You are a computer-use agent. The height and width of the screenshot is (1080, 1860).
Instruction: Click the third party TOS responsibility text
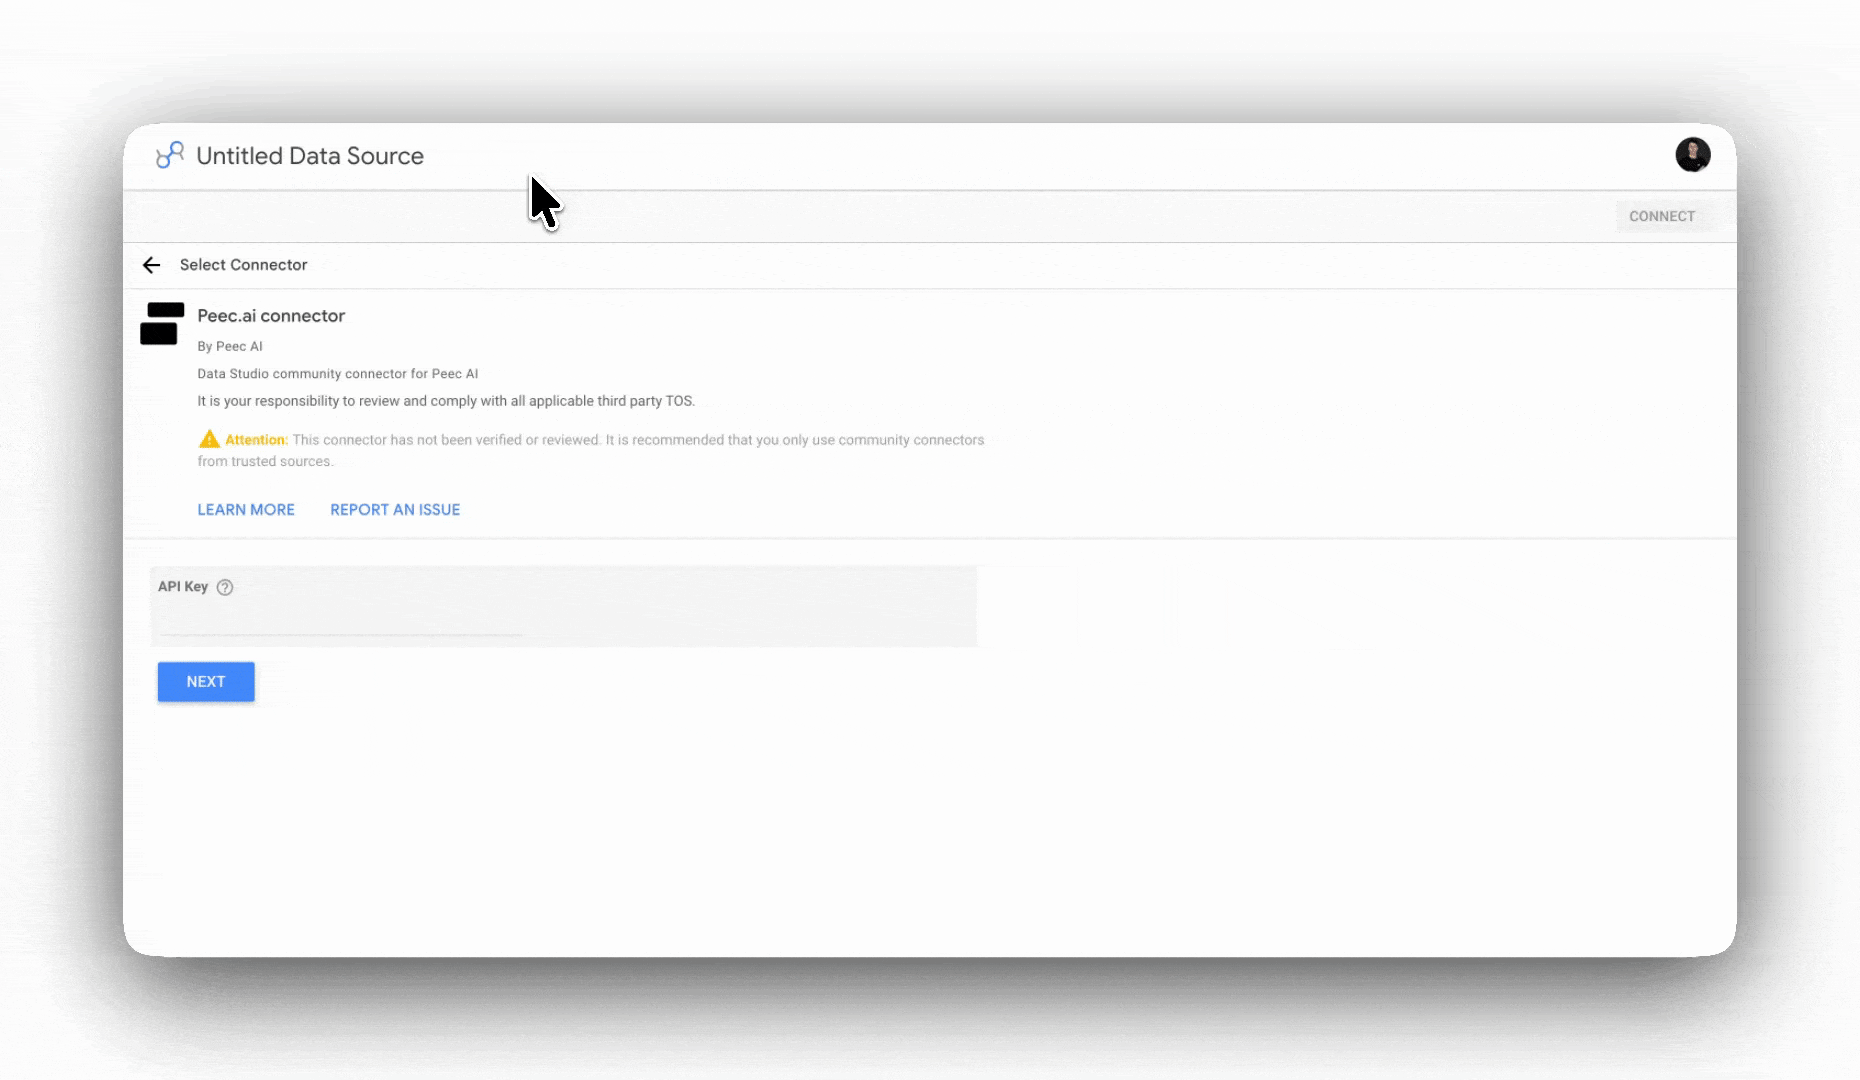click(x=446, y=401)
